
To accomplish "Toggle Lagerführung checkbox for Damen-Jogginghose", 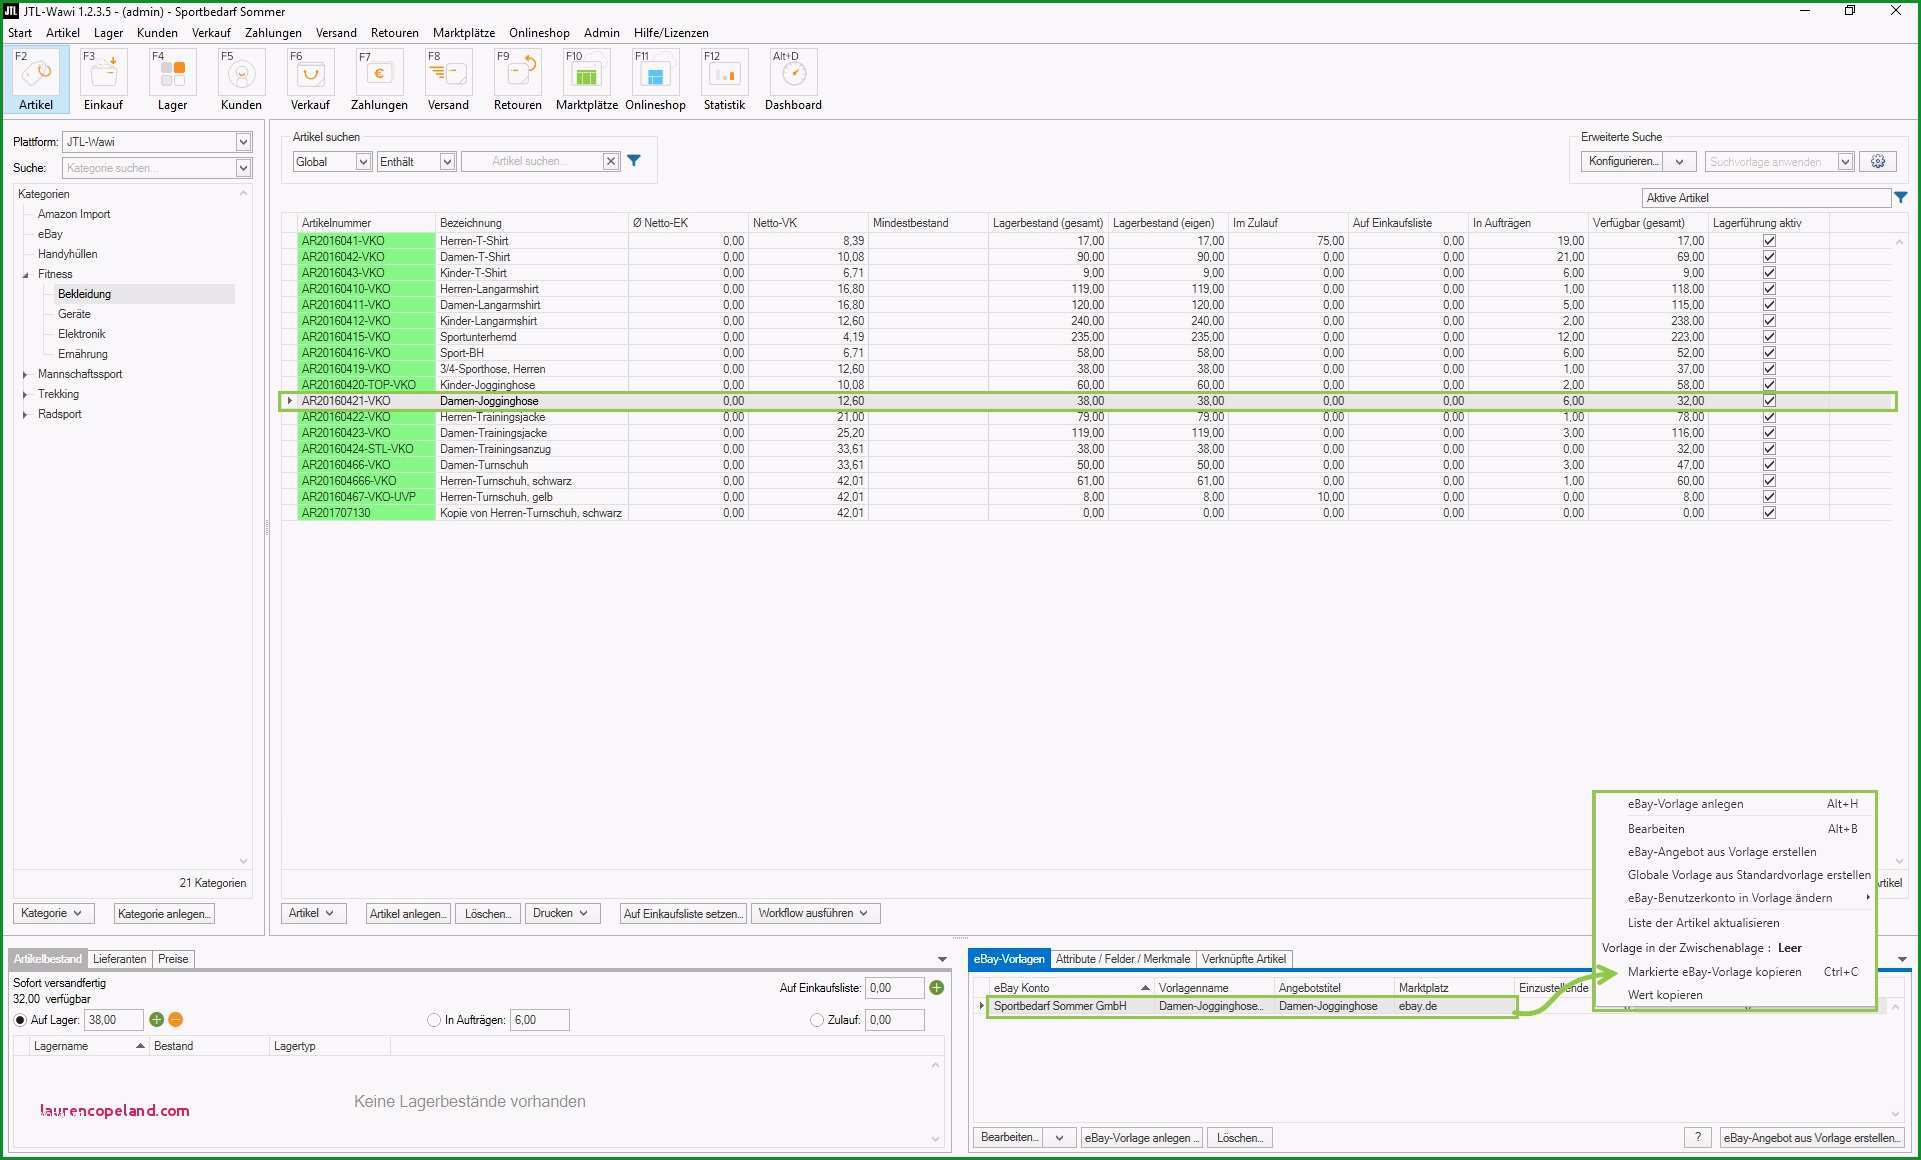I will pos(1769,401).
